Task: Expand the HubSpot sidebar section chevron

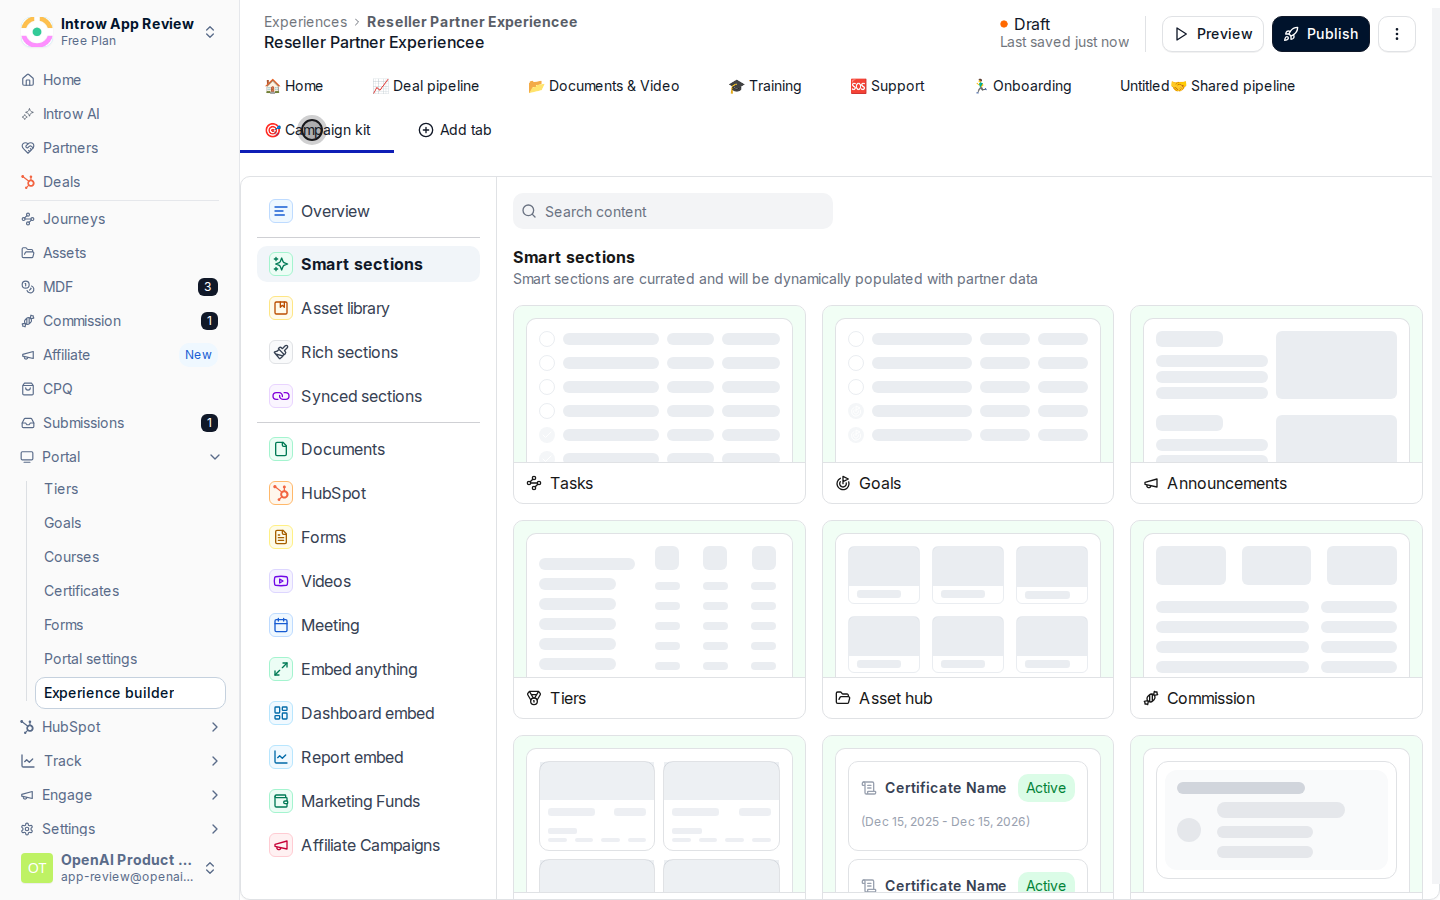Action: click(215, 727)
